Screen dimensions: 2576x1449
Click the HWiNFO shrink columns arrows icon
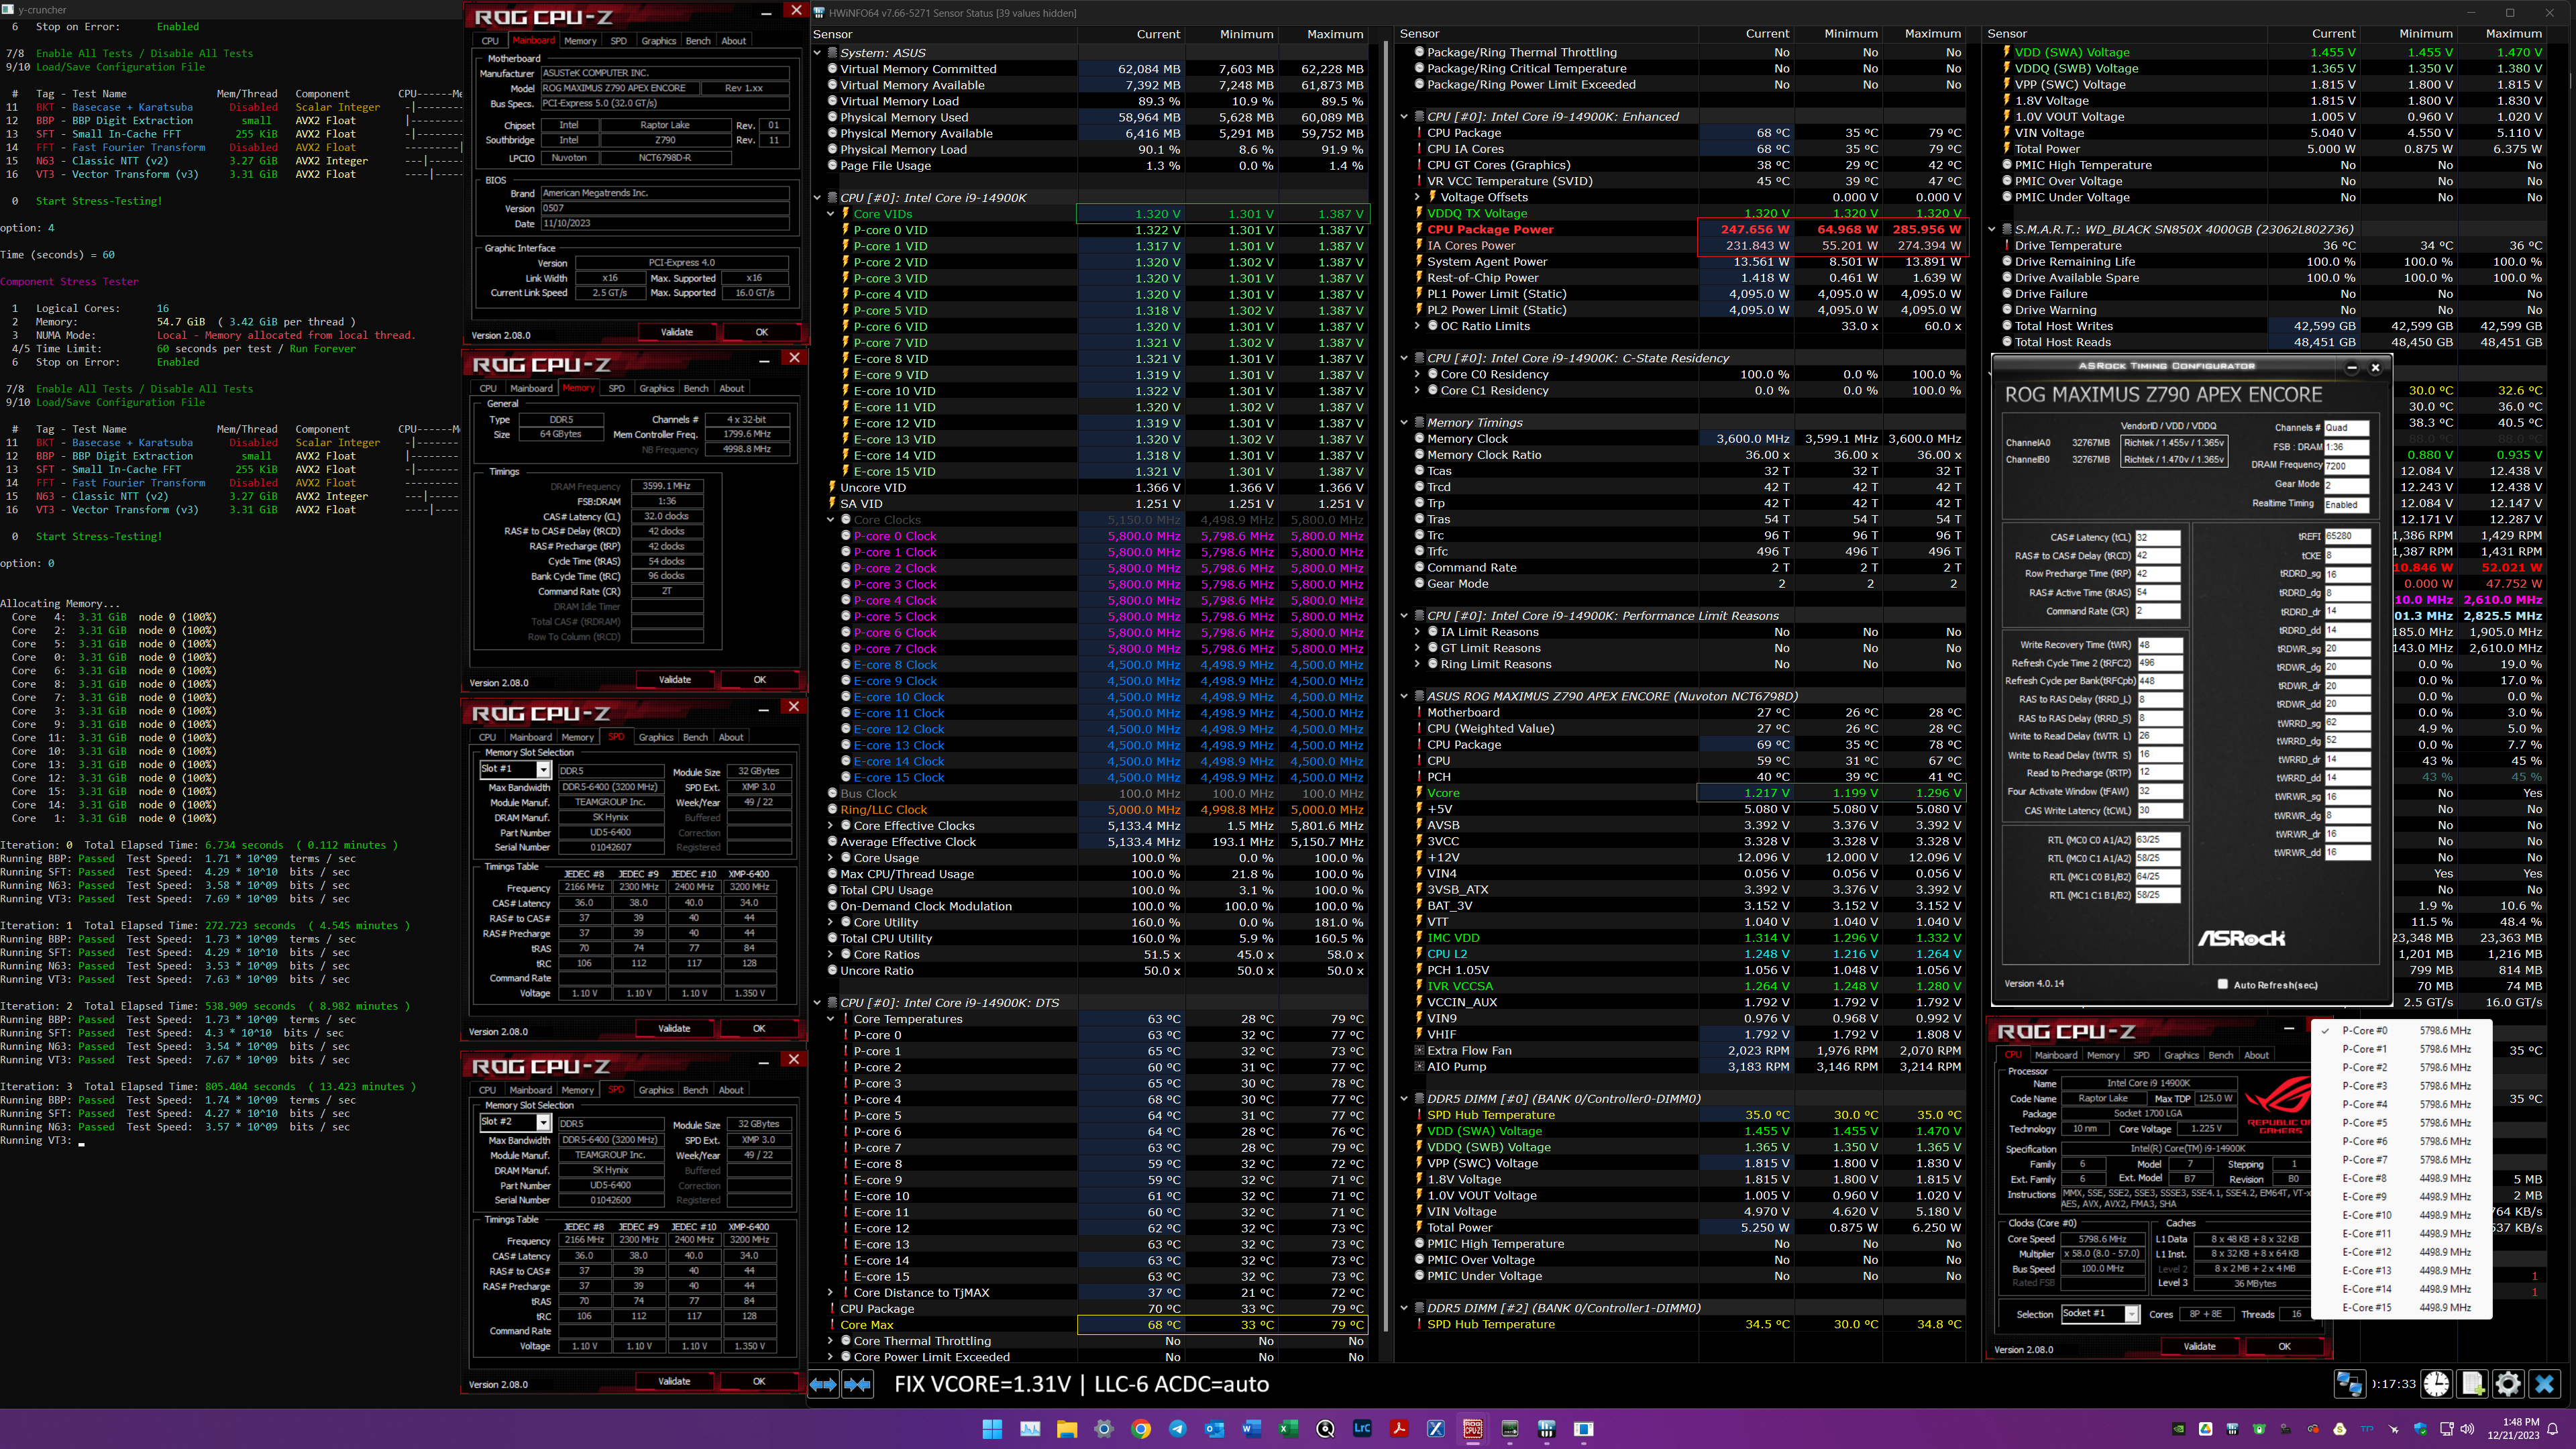coord(857,1384)
